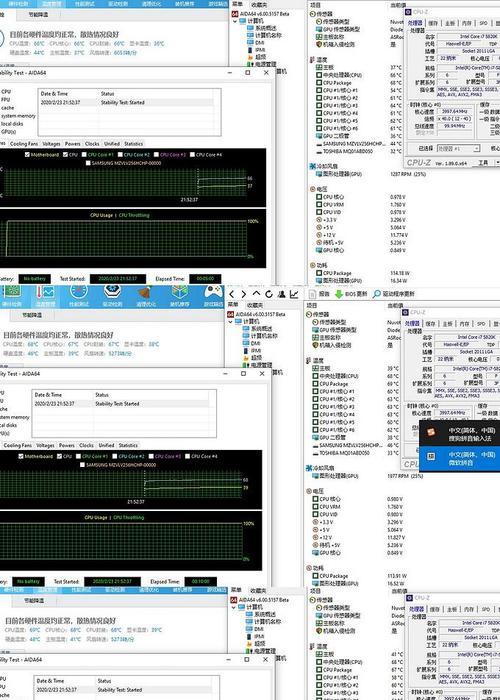Viewport: 500px width, 700px height.
Task: Open the 工具 button in CPU-Z
Action: [x=485, y=163]
